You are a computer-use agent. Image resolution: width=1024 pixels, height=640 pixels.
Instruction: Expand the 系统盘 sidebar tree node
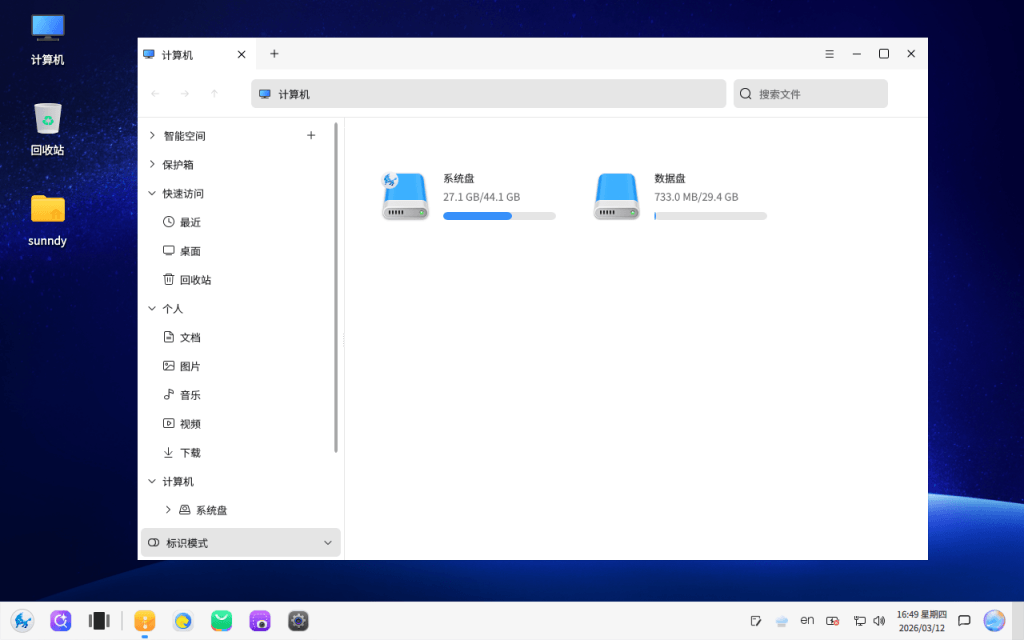[x=168, y=509]
